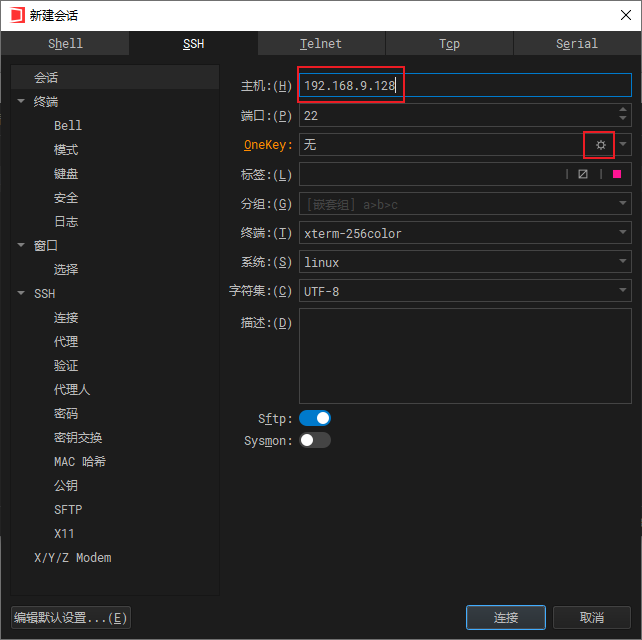The width and height of the screenshot is (642, 640).
Task: Collapse the 终端 tree section arrow
Action: pyautogui.click(x=21, y=102)
